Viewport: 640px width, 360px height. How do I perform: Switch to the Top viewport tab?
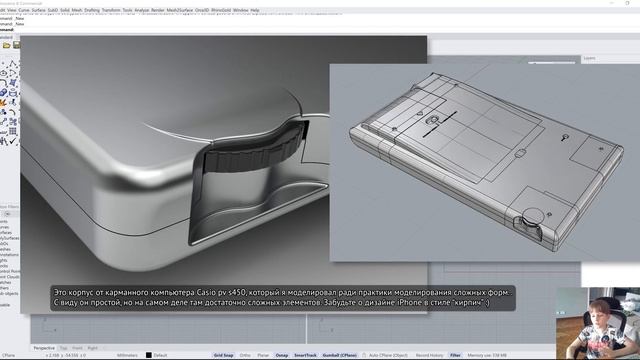pos(63,348)
